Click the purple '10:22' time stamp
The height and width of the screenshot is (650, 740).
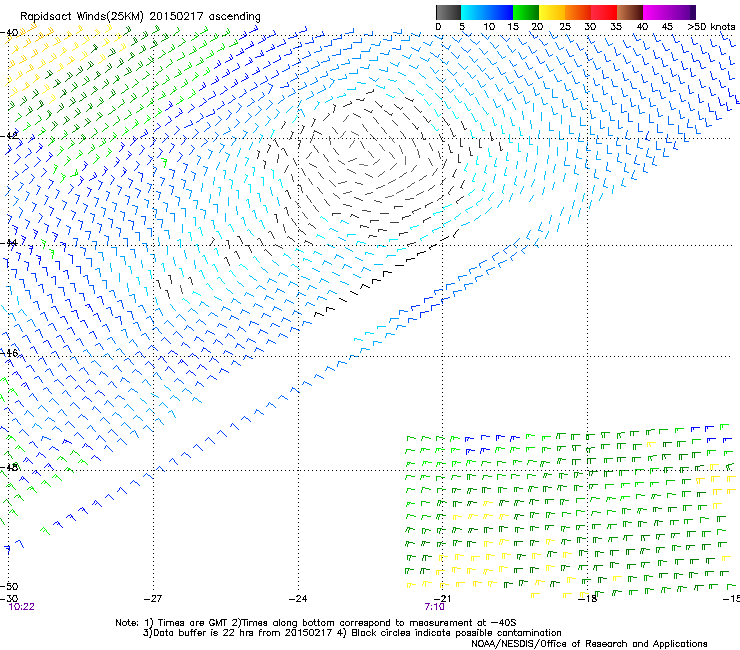click(22, 607)
